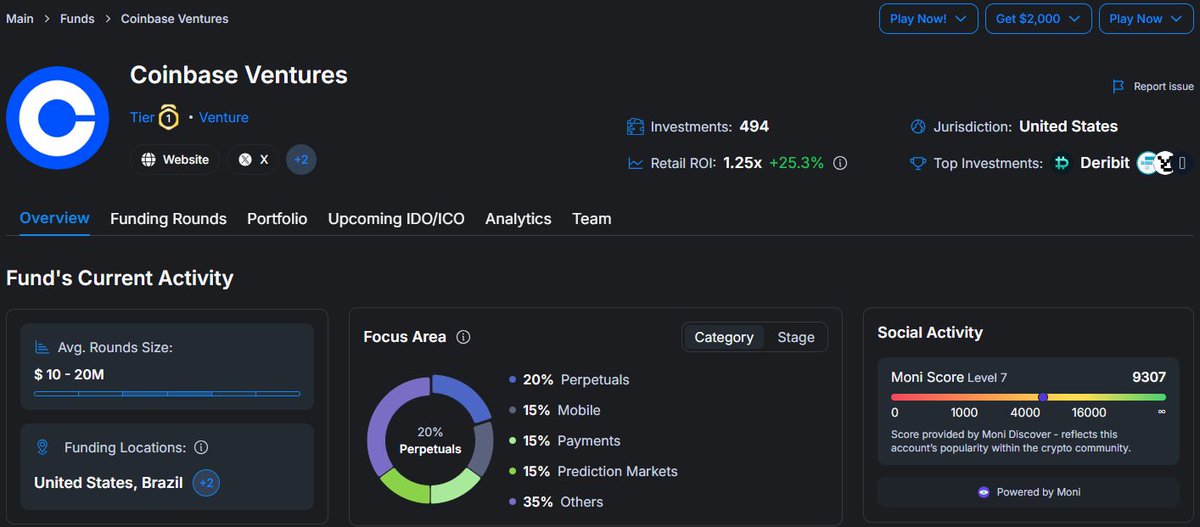This screenshot has height=527, width=1200.
Task: Switch to the Overview tab
Action: [54, 218]
